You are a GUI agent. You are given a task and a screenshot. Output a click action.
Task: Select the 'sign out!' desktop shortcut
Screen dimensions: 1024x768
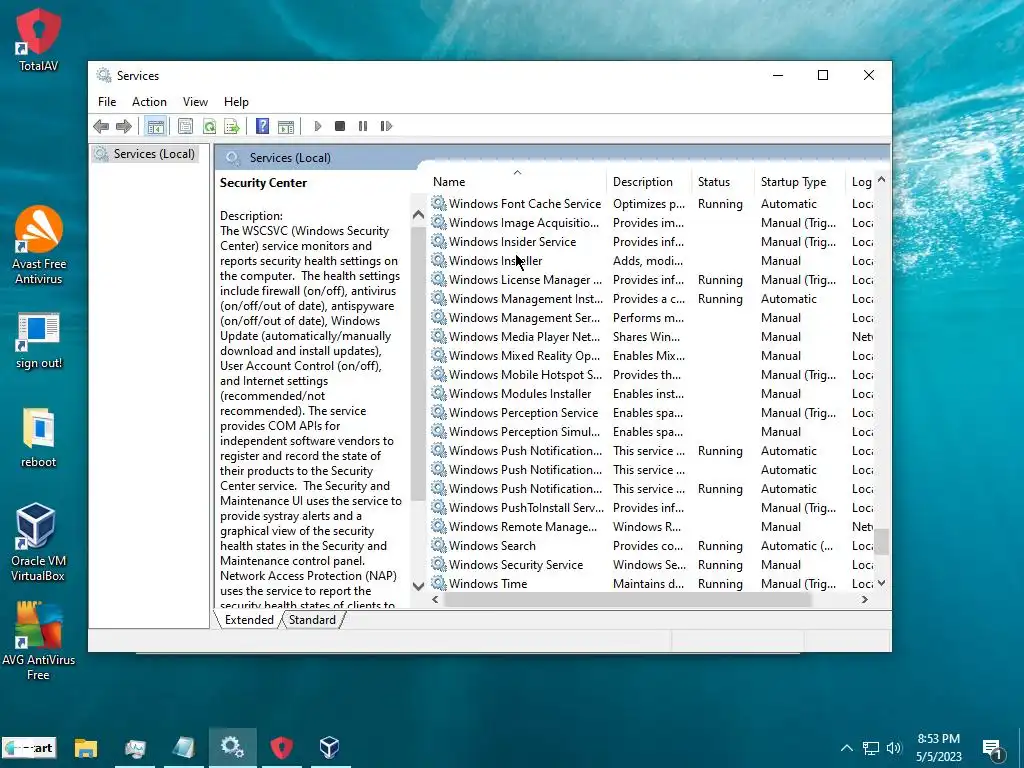click(x=39, y=341)
